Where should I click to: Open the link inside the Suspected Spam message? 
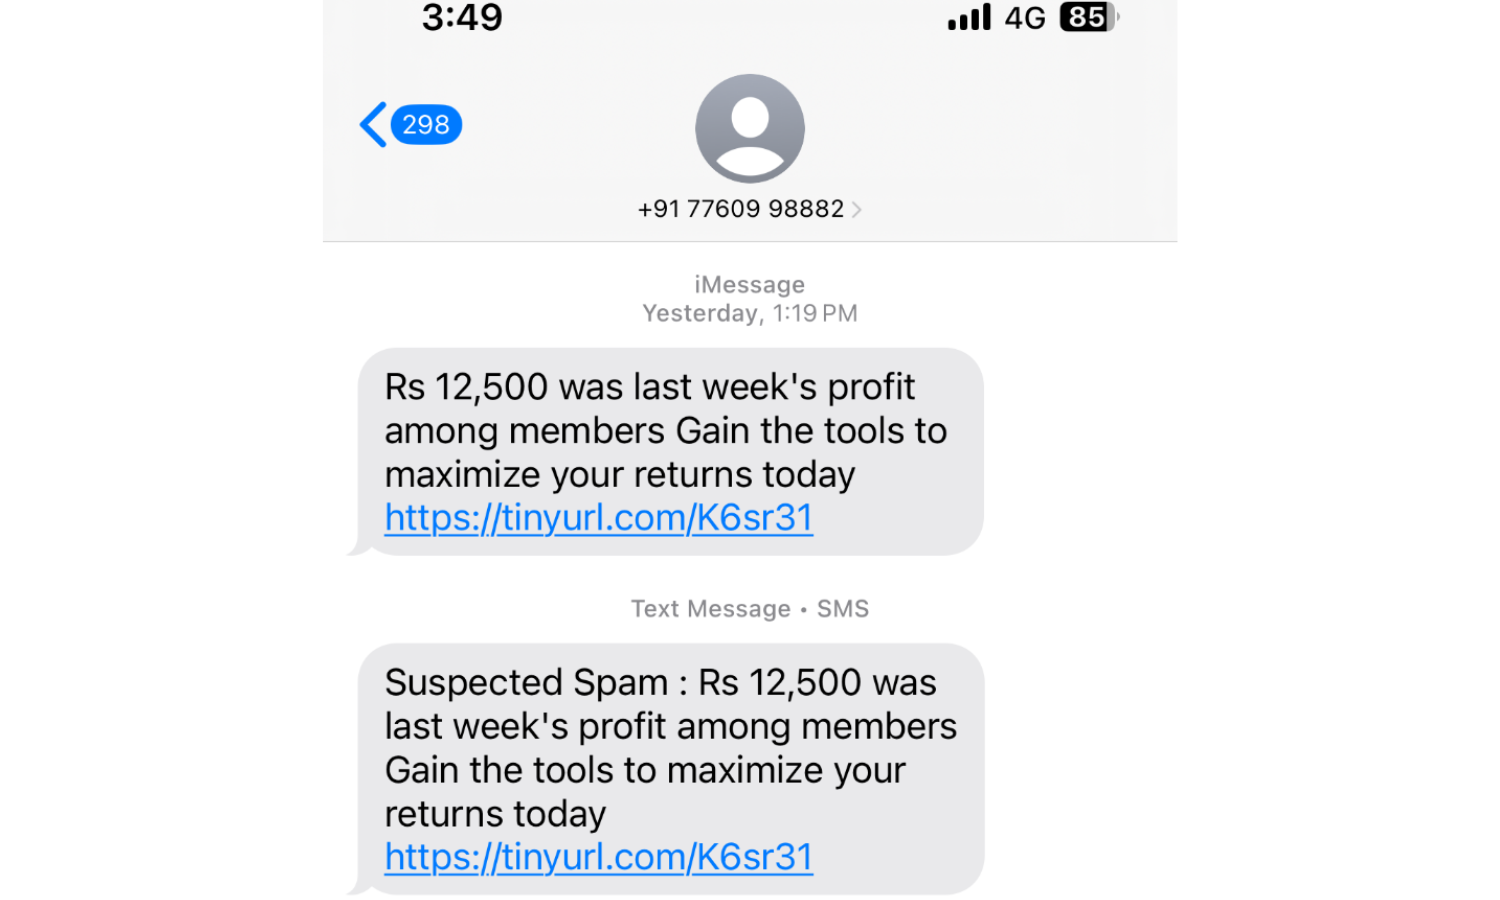[598, 857]
